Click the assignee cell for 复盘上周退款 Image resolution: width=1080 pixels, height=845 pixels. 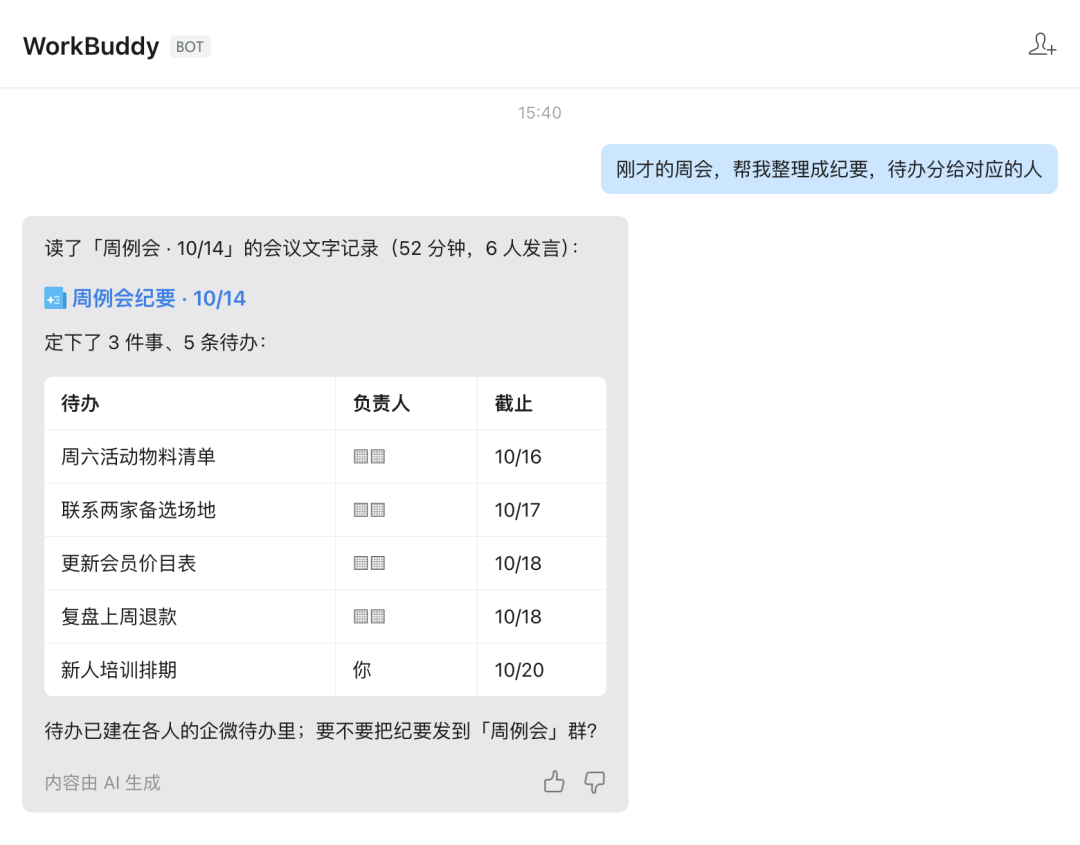406,616
